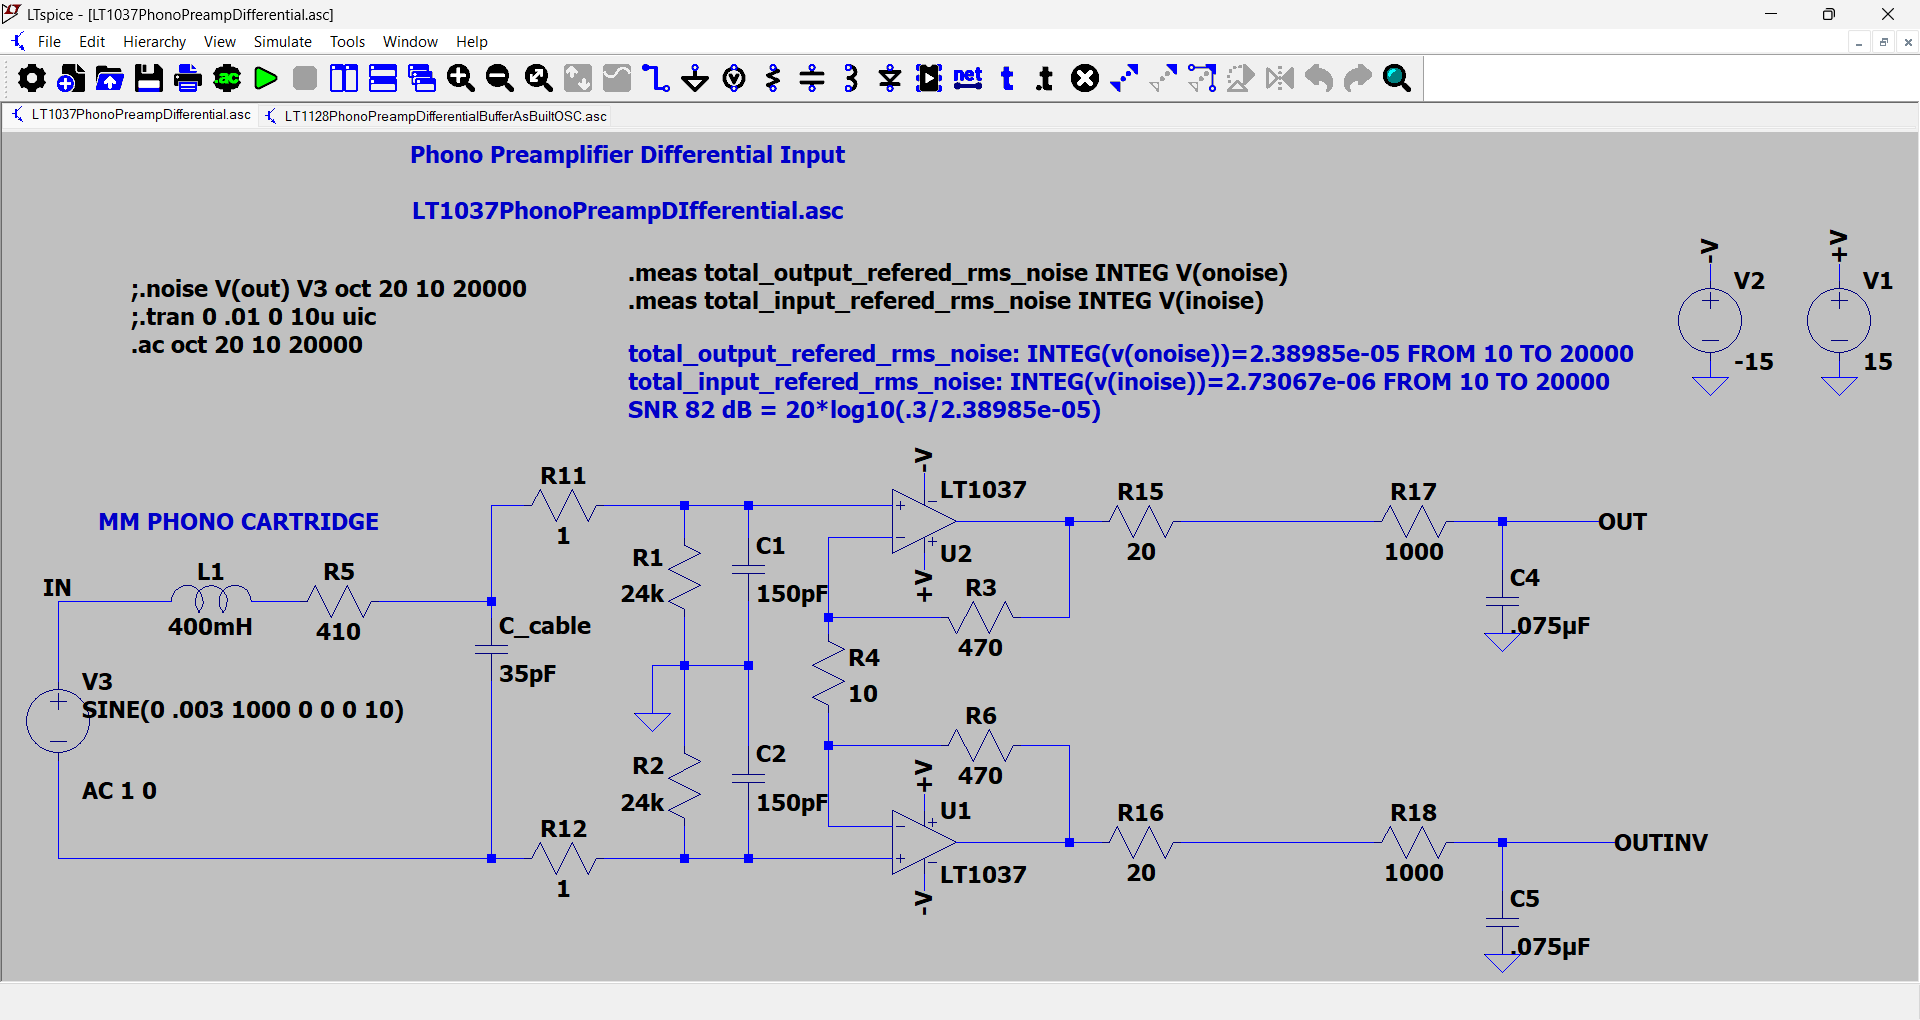Stop the simulation using the gray square button
Image resolution: width=1920 pixels, height=1020 pixels.
pos(305,78)
